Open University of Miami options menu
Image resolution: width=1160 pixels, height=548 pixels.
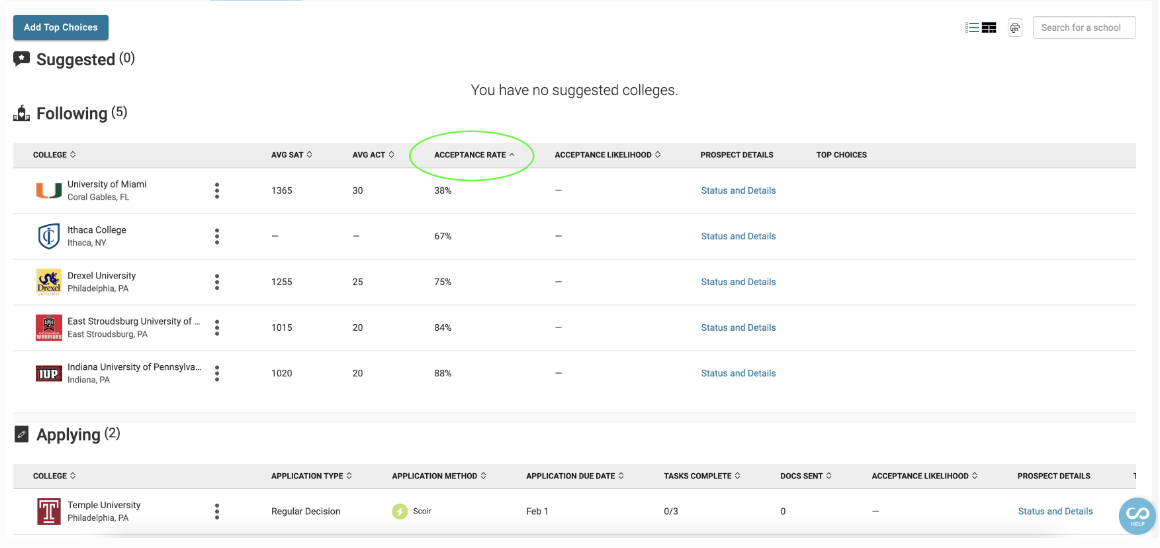click(217, 191)
